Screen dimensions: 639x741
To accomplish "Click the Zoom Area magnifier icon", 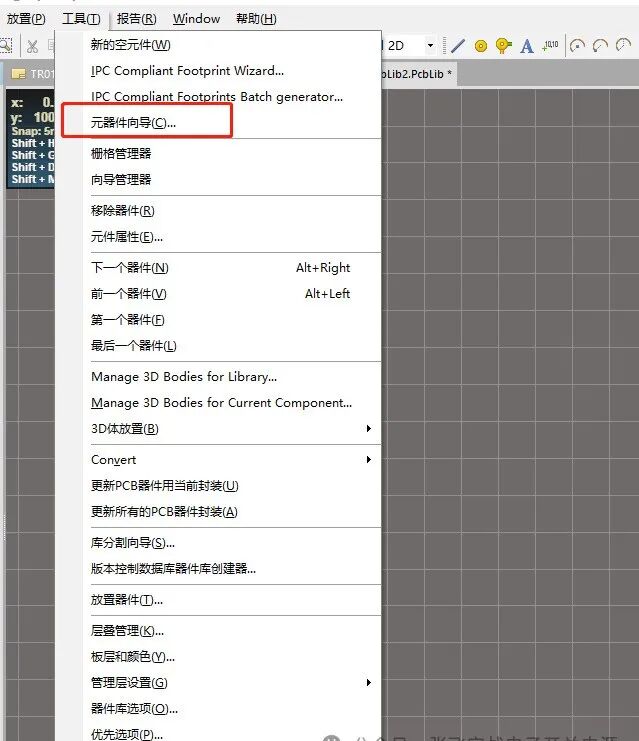I will 6,46.
